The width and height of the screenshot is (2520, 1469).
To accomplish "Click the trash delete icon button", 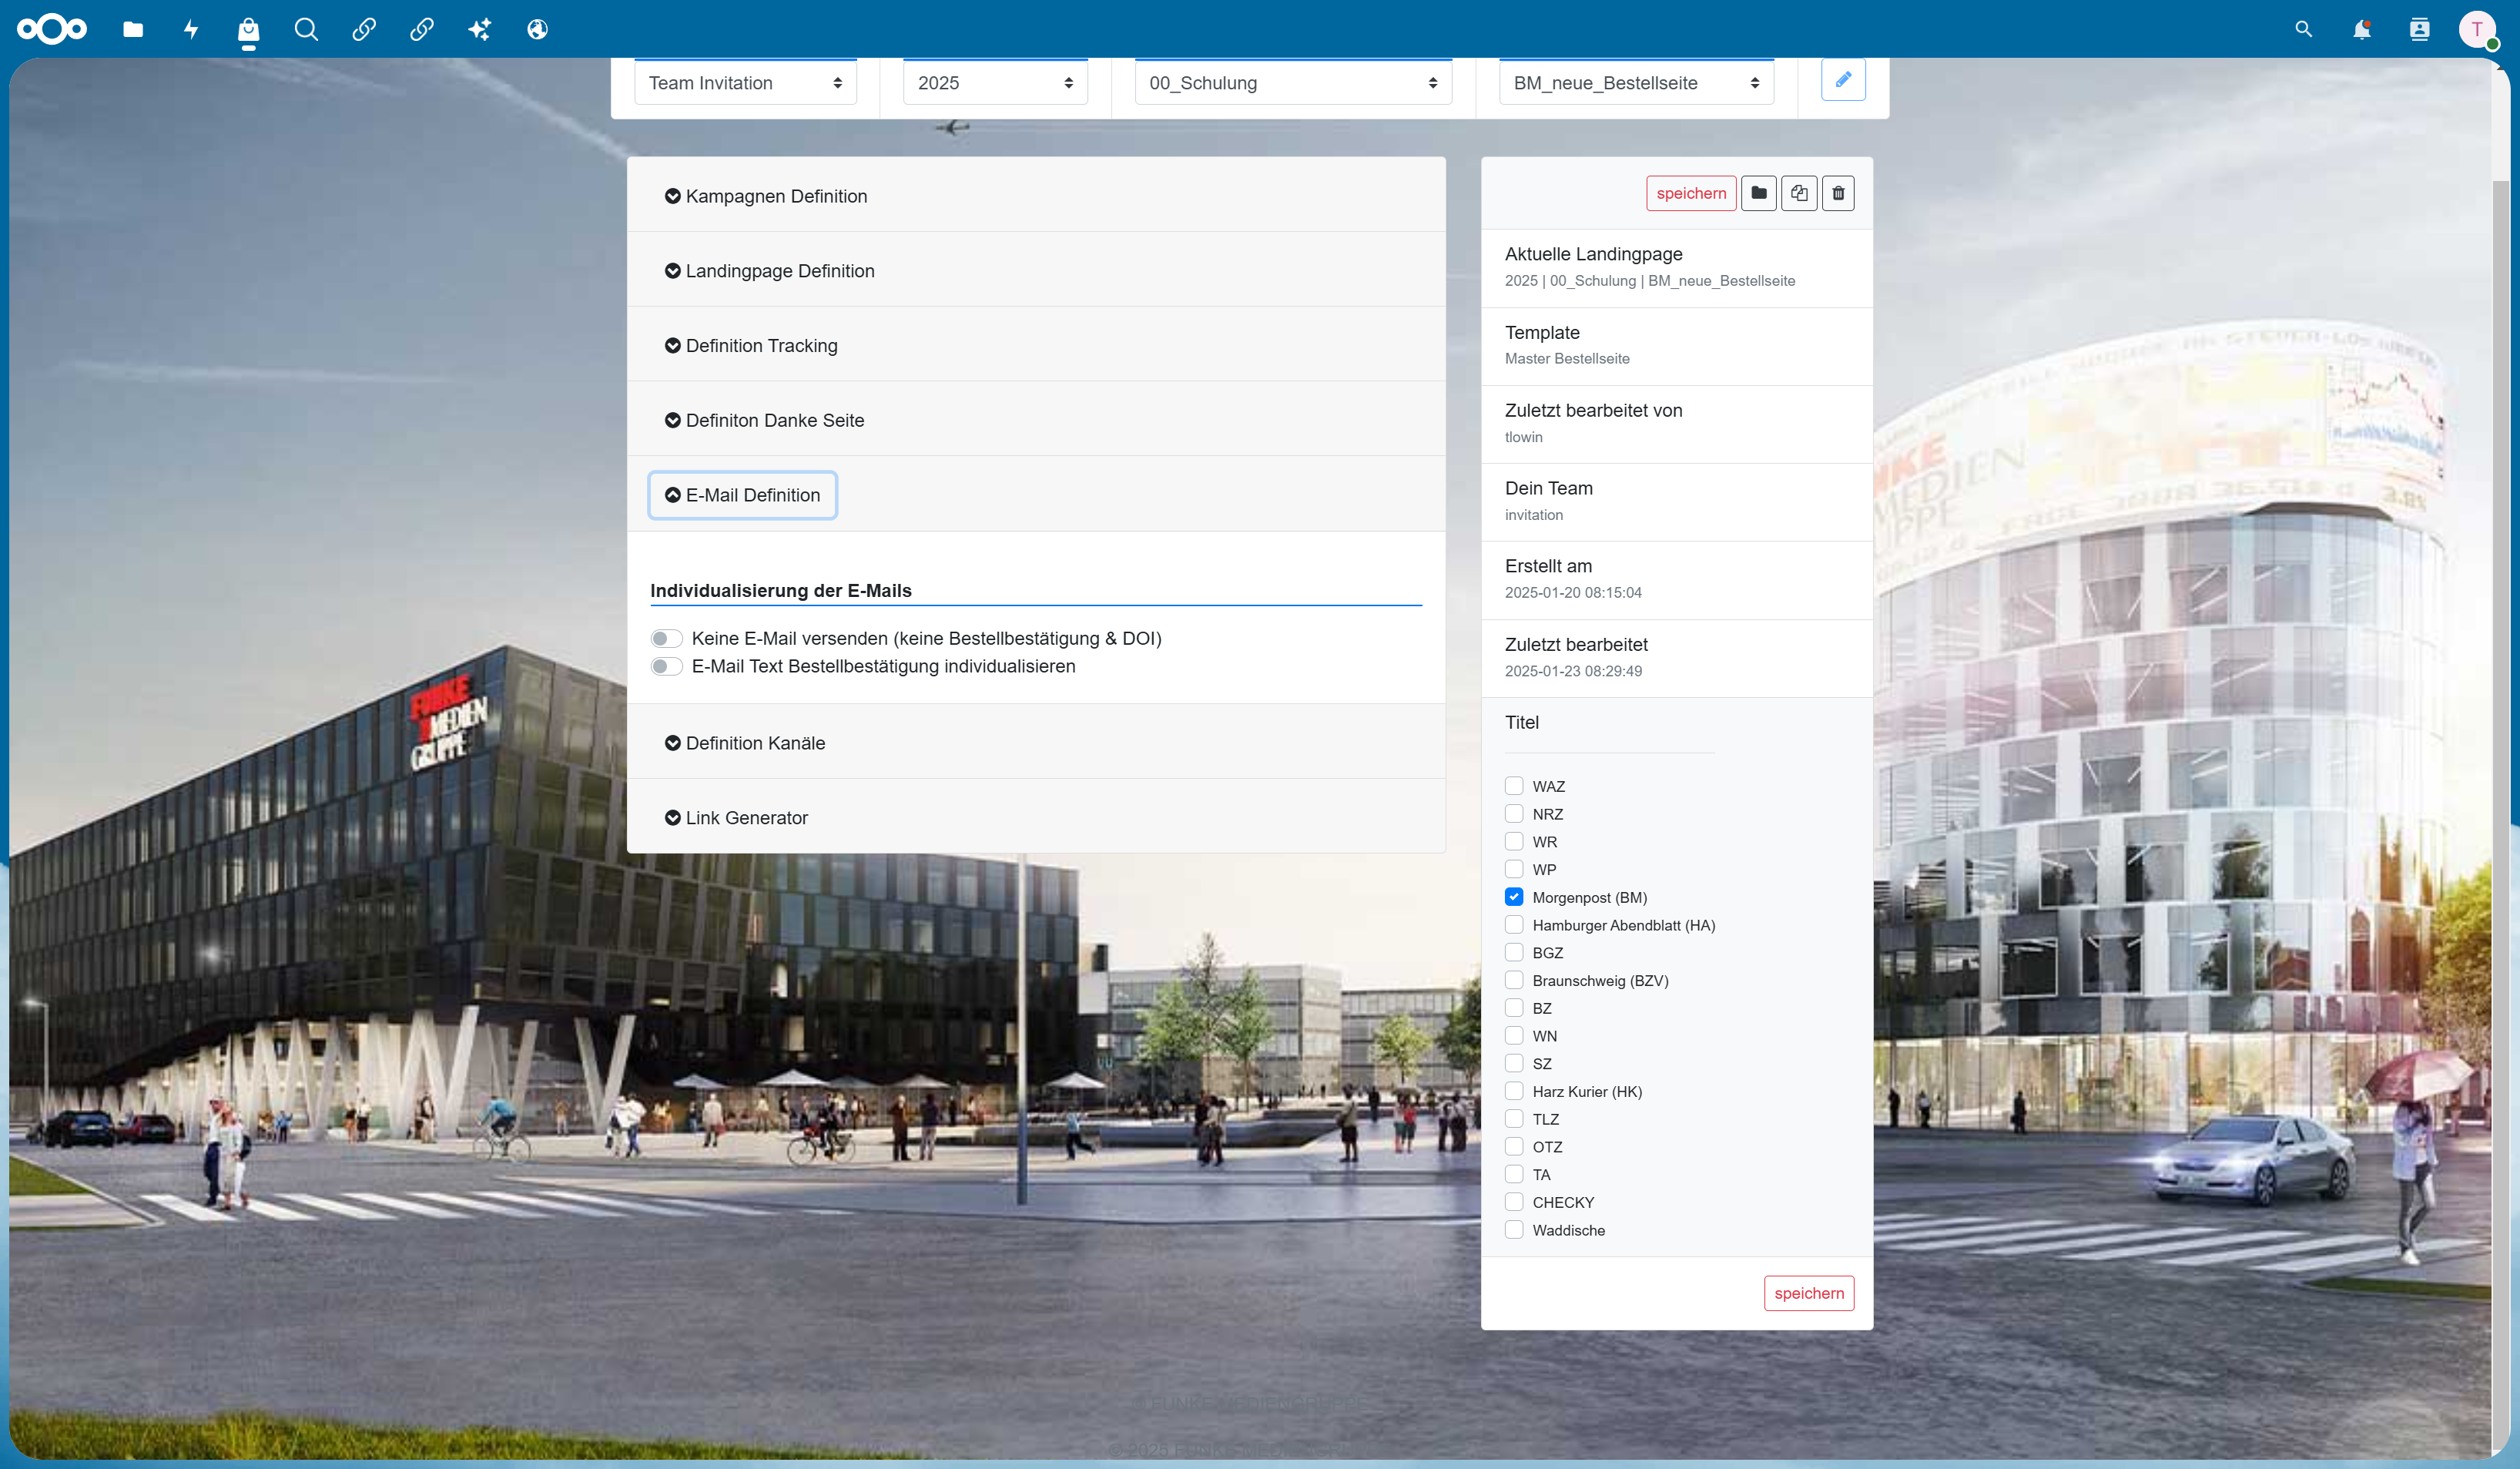I will click(x=1838, y=193).
